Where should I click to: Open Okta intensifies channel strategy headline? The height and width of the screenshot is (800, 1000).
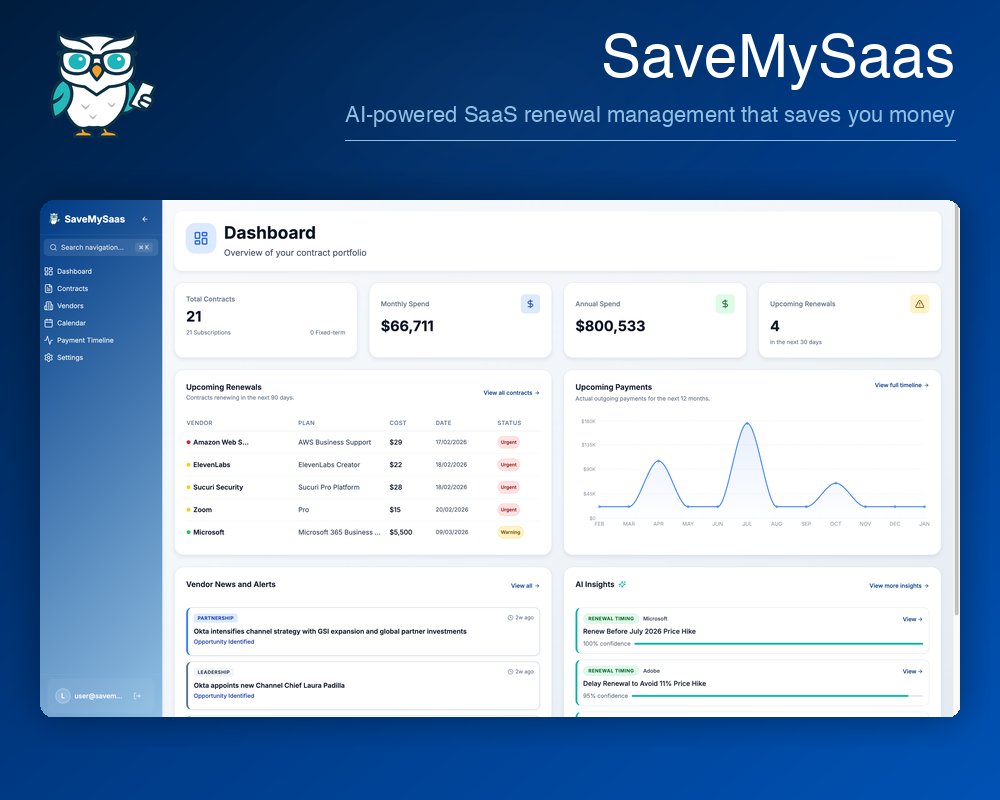coord(330,632)
